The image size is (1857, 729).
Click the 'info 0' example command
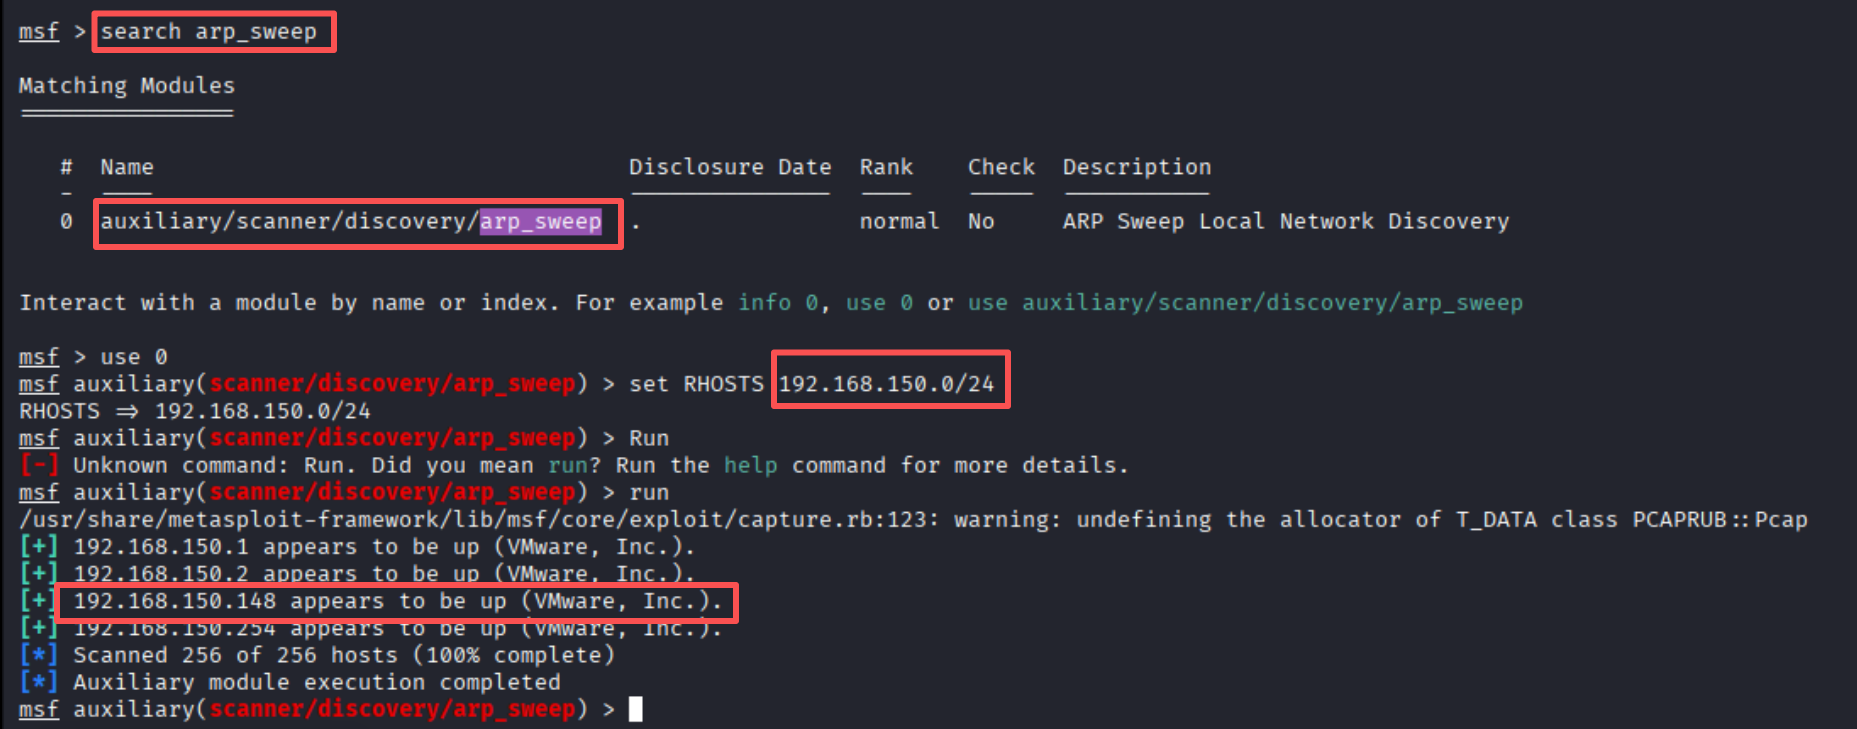click(778, 302)
